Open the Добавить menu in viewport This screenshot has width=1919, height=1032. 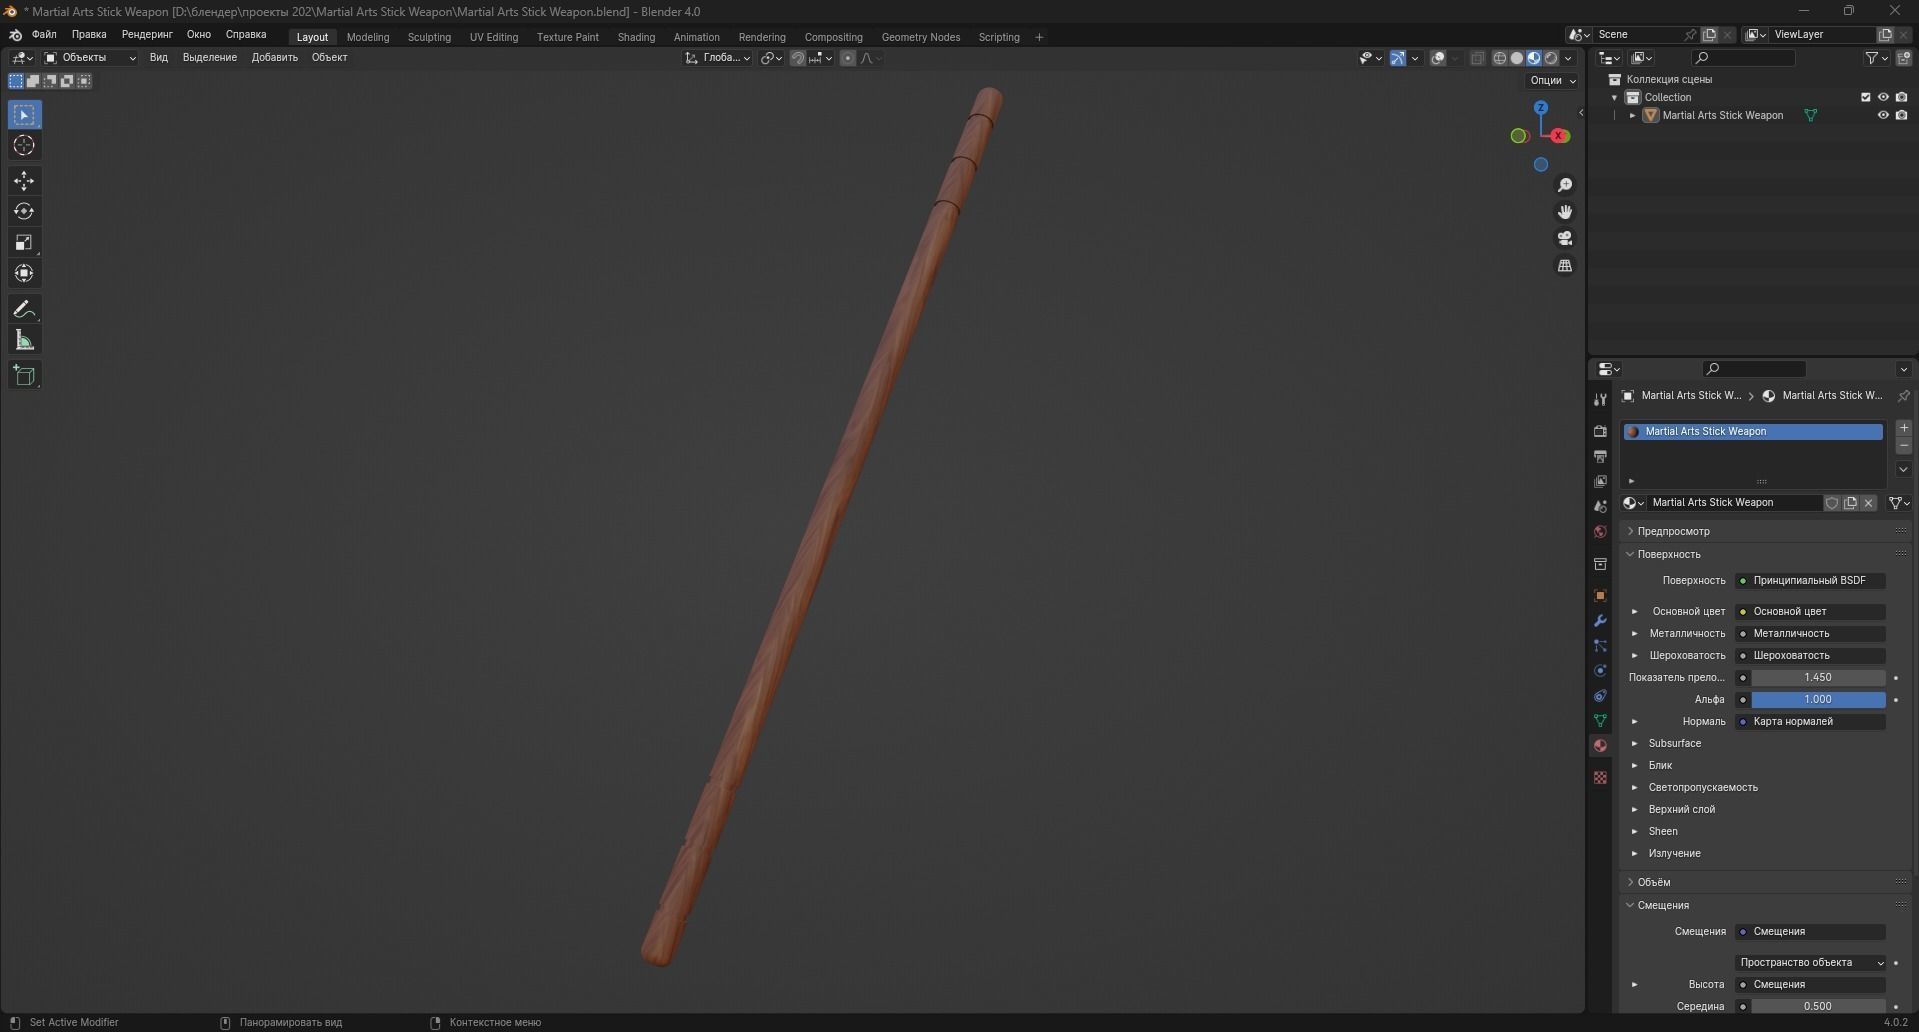tap(275, 58)
